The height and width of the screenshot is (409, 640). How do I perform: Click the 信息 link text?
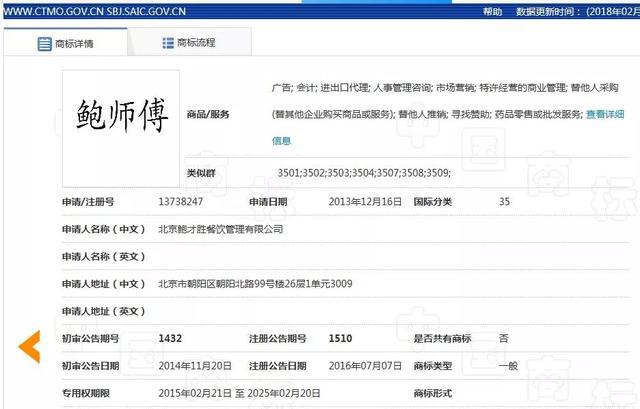click(281, 141)
